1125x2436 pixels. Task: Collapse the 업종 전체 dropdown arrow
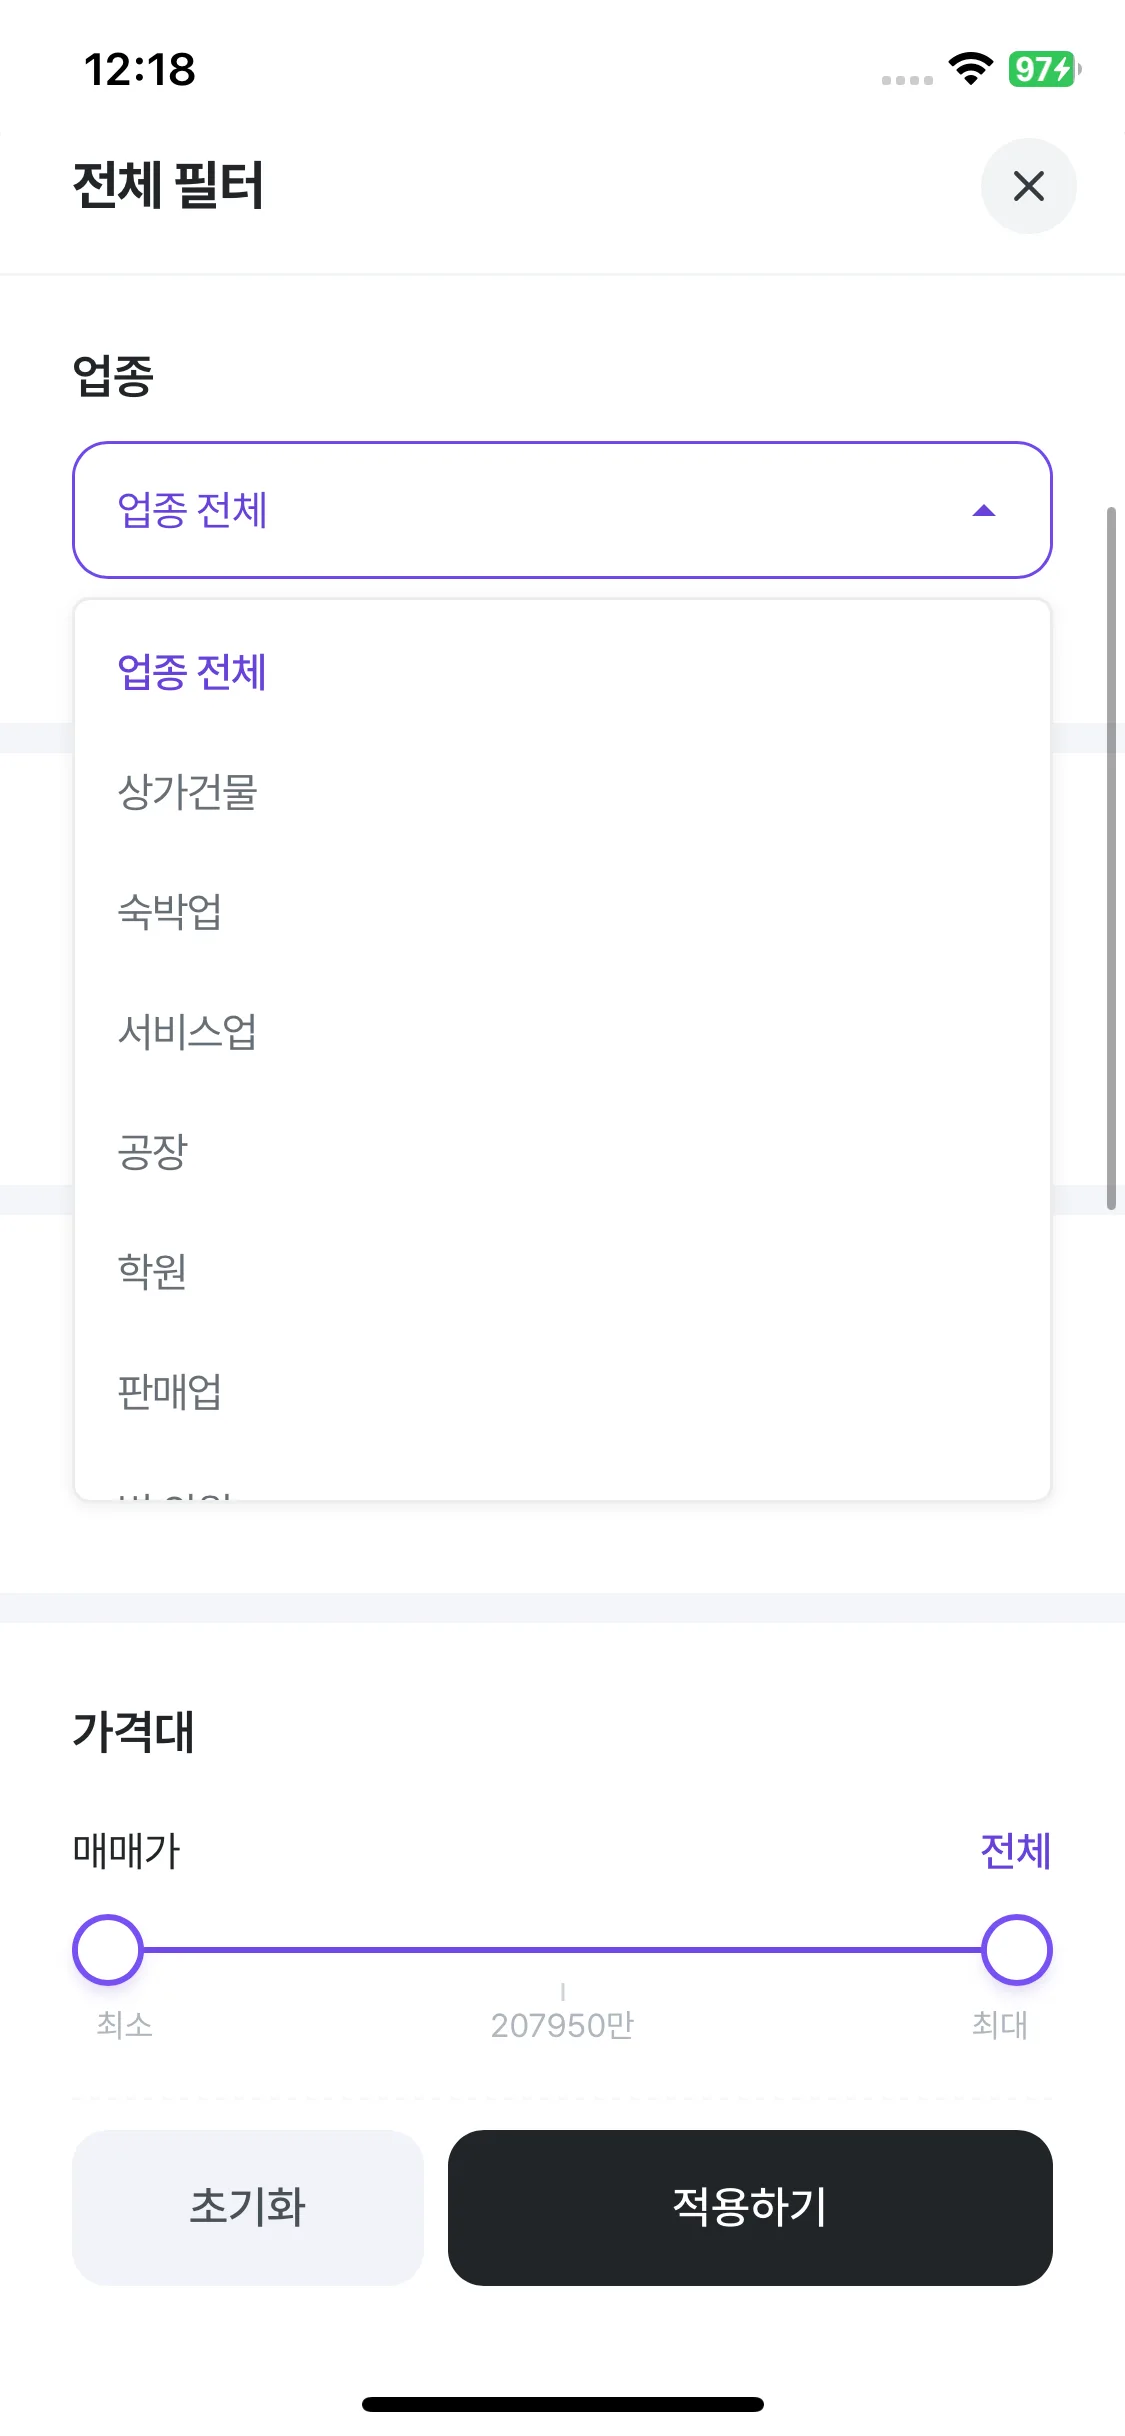(984, 511)
